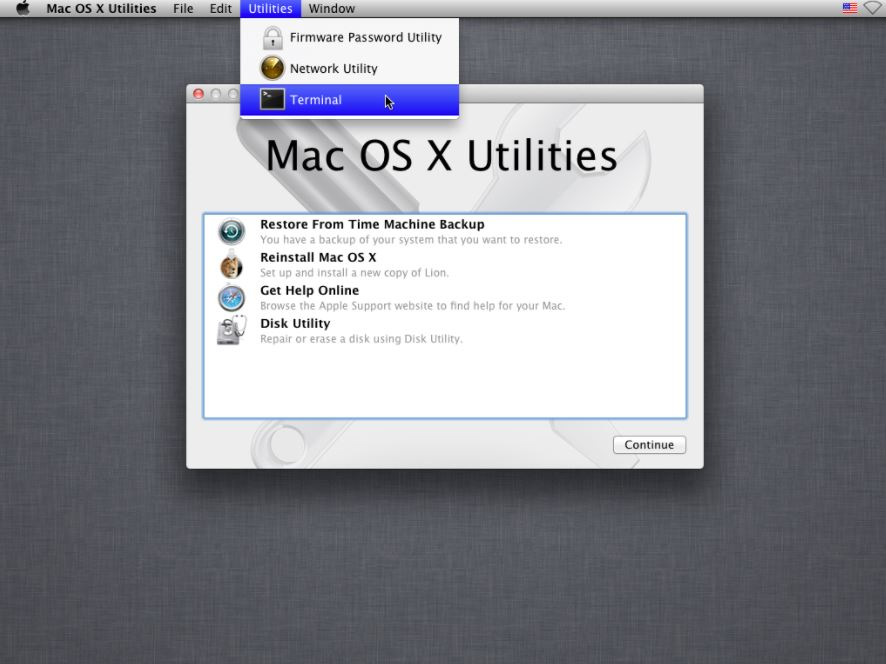This screenshot has width=886, height=664.
Task: Open the Wi-Fi status menu icon
Action: click(873, 9)
